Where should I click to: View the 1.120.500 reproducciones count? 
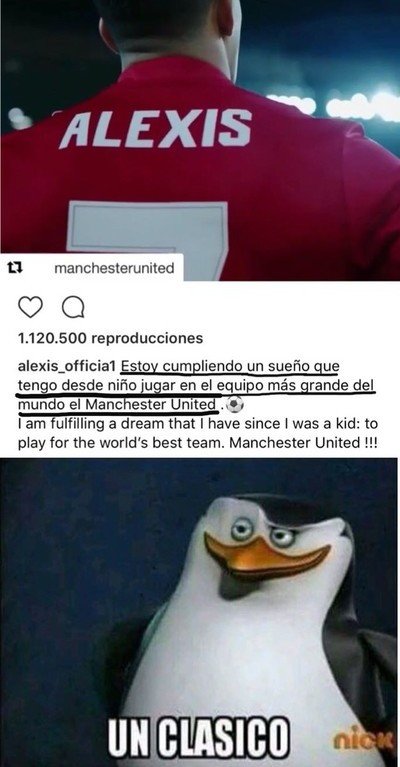click(110, 338)
